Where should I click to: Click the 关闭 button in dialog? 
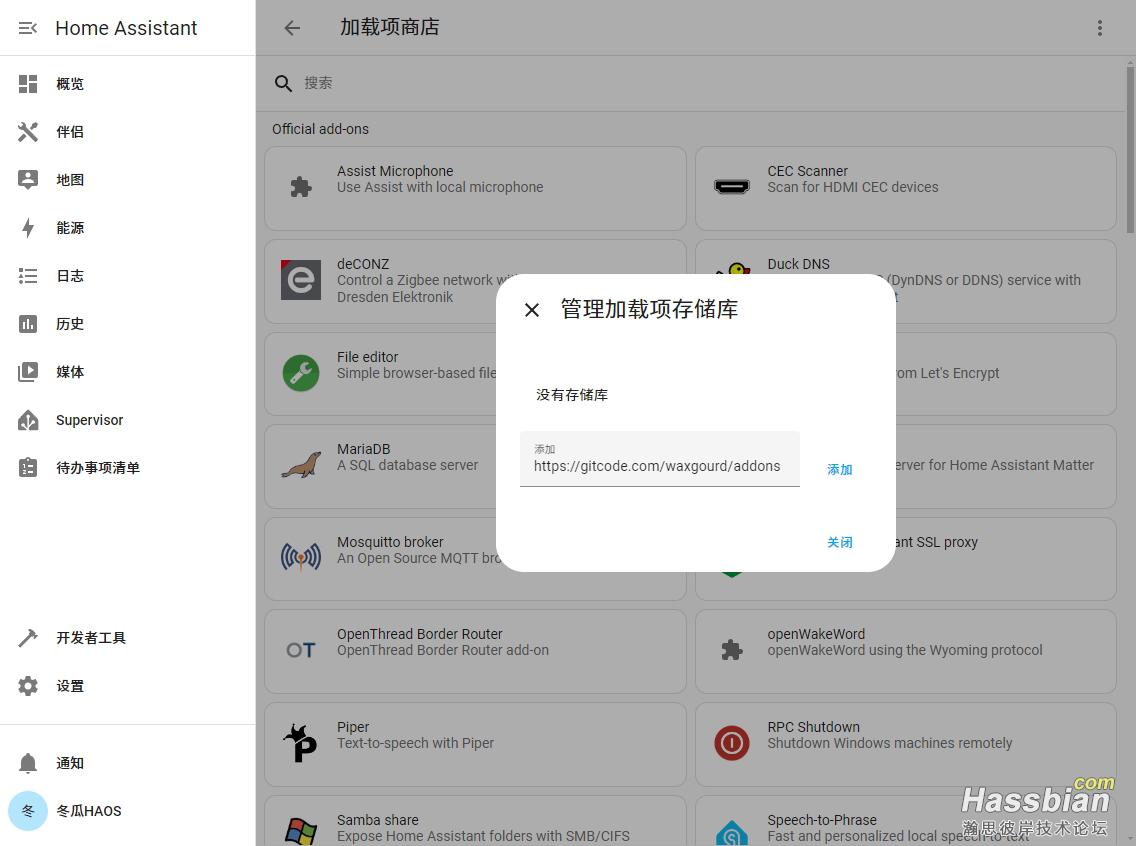click(840, 543)
